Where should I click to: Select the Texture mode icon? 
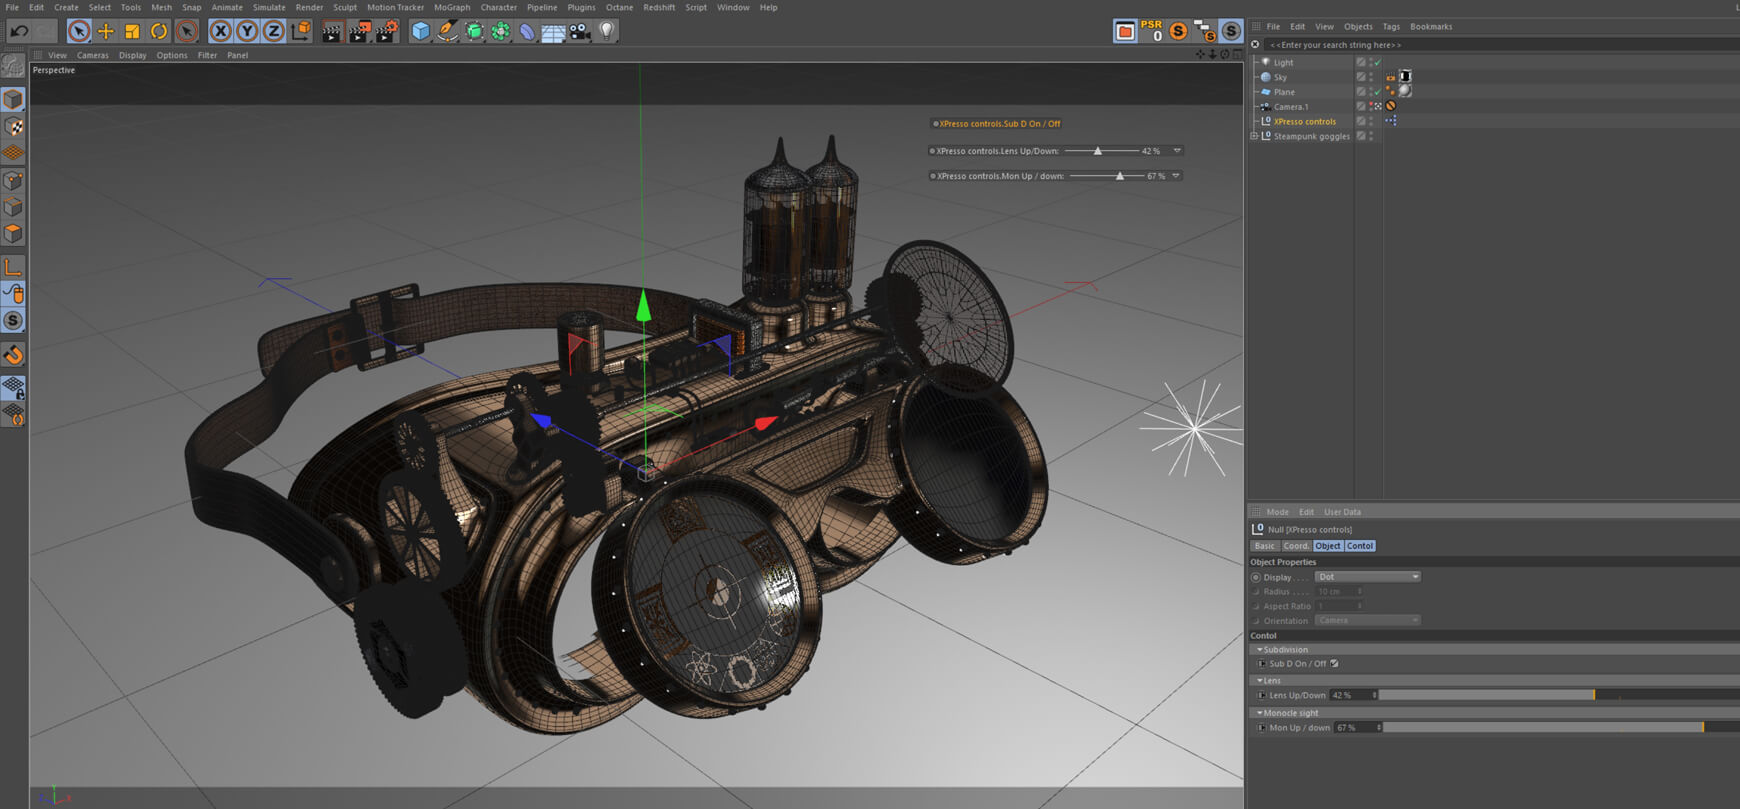tap(13, 127)
